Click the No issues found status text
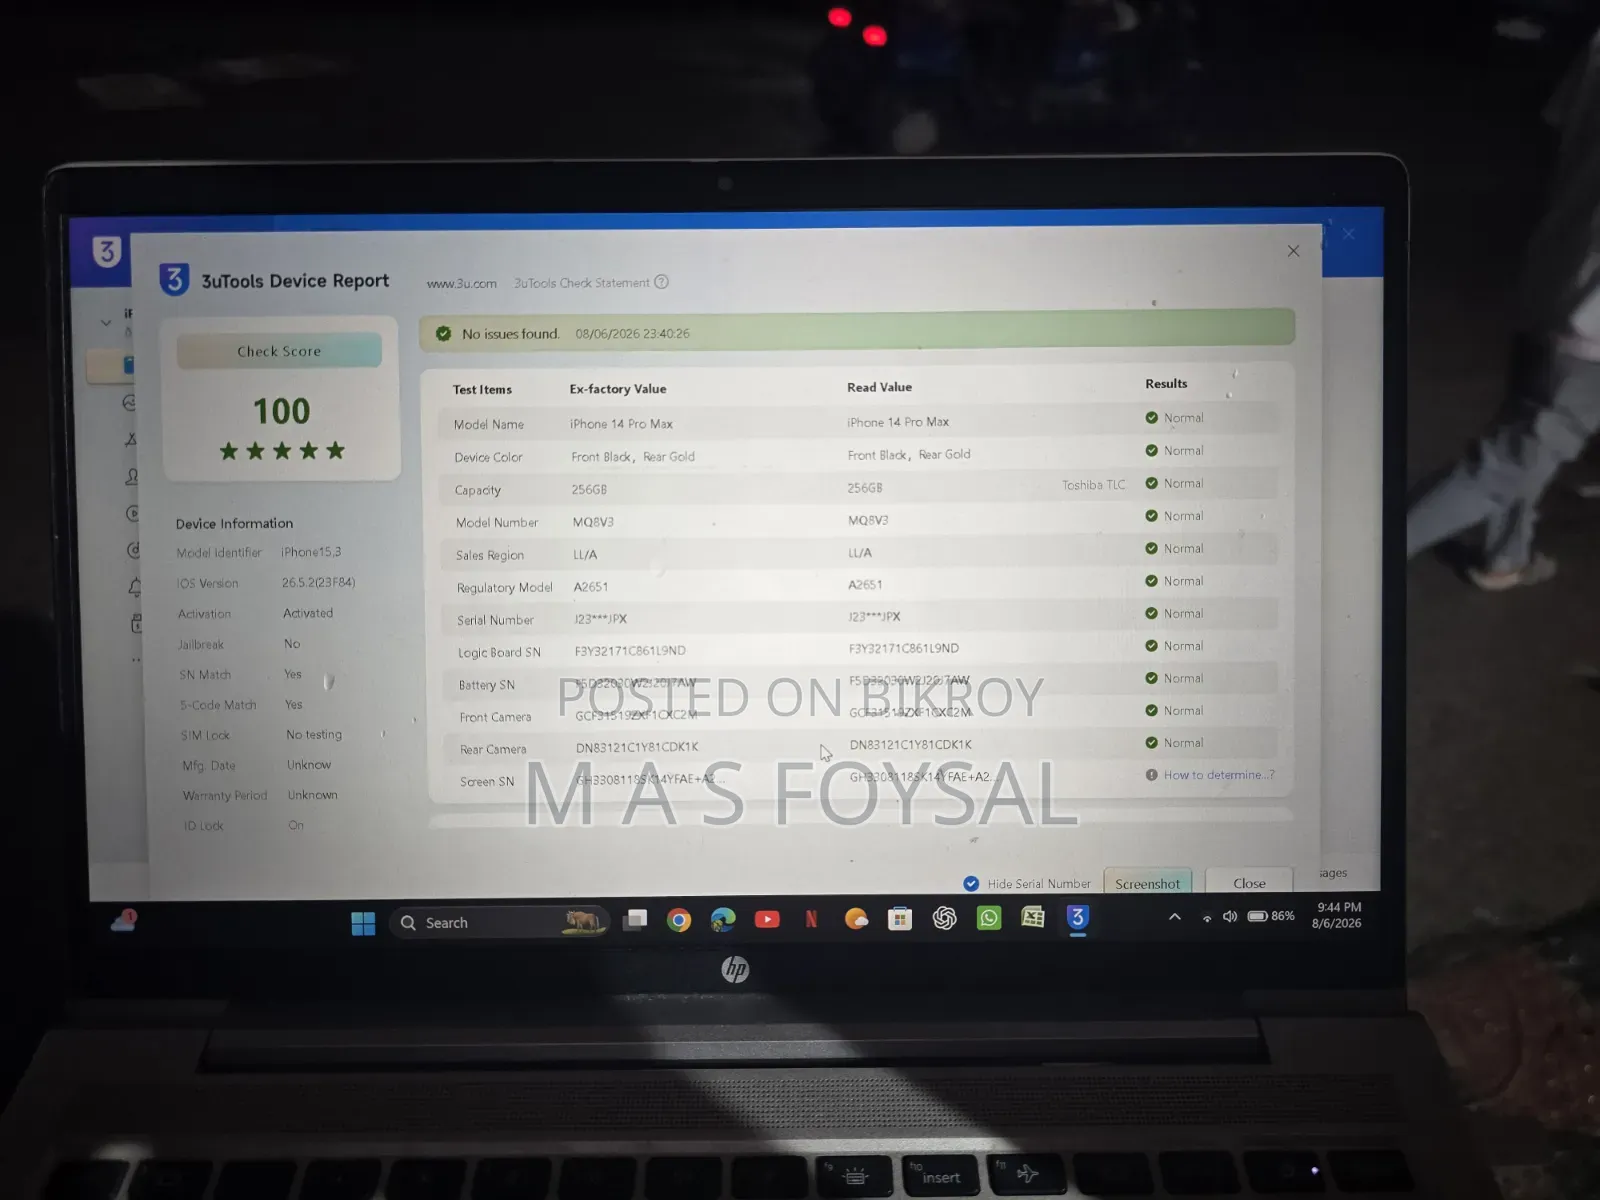 (x=510, y=334)
